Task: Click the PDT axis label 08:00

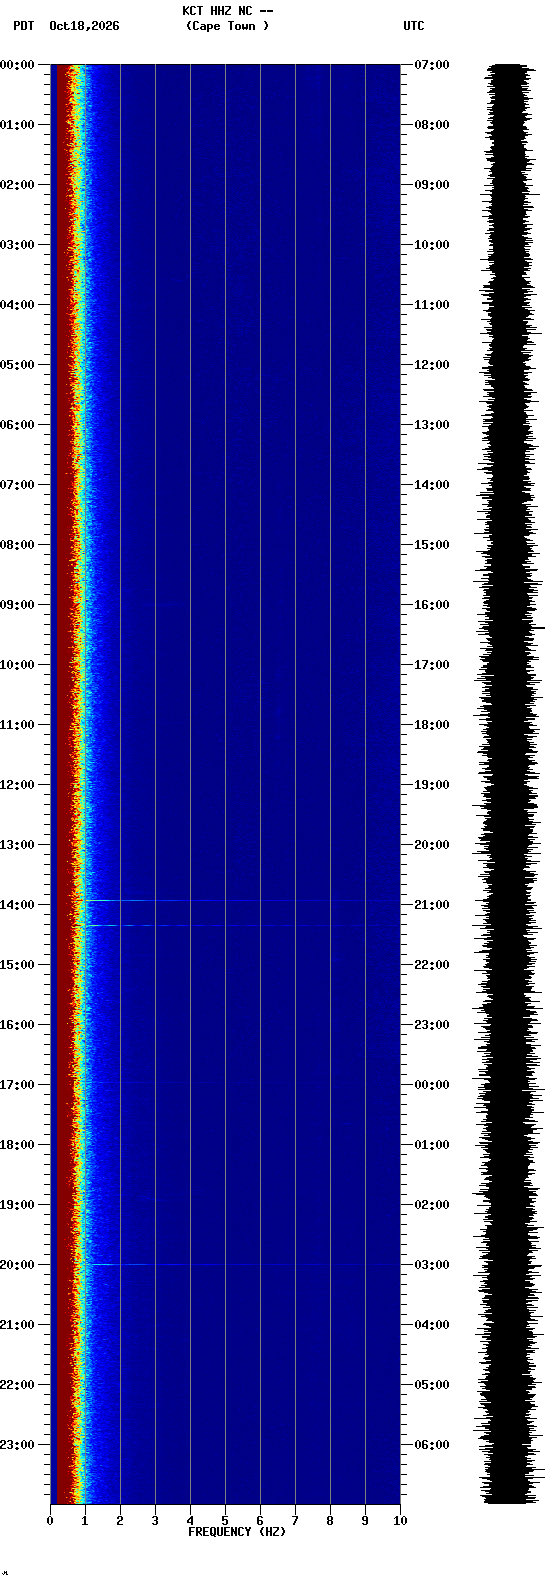Action: tap(17, 545)
